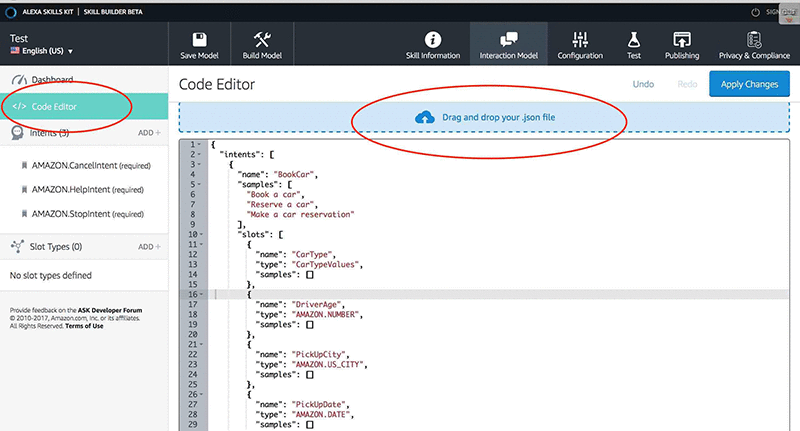Image resolution: width=800 pixels, height=431 pixels.
Task: Open the Publishing upload icon
Action: tap(682, 39)
